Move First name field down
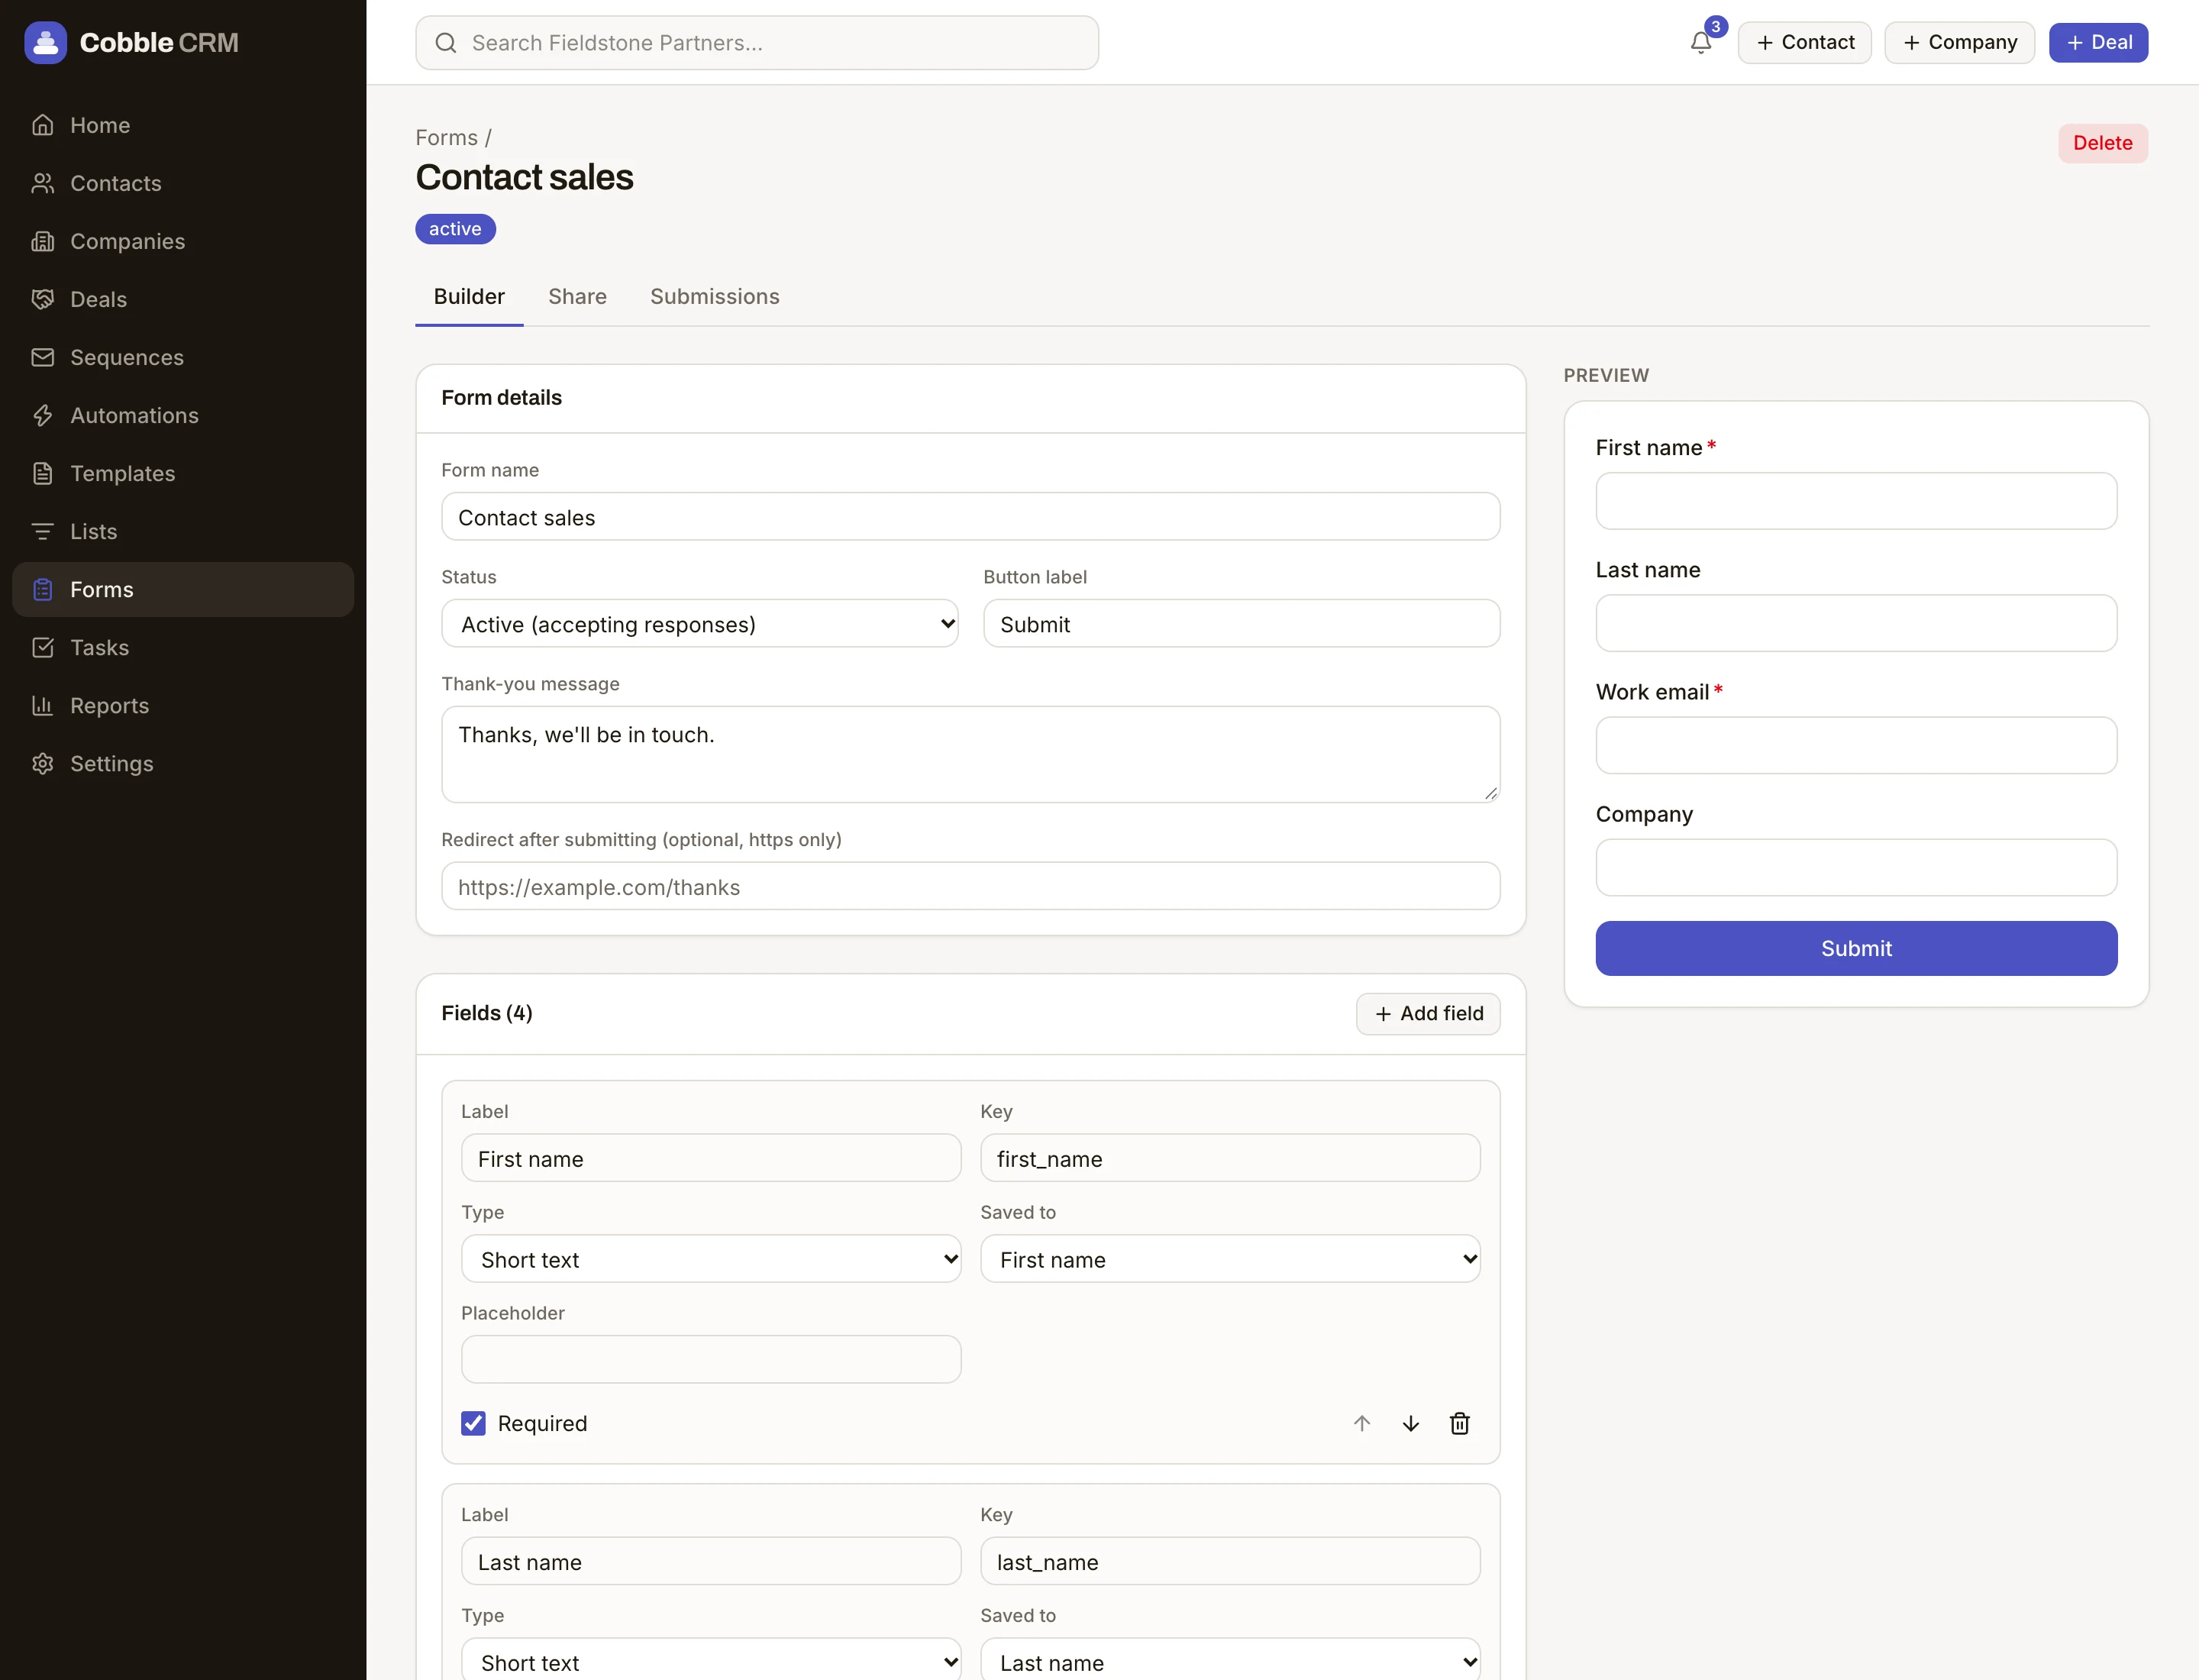Screen dimensions: 2199x1680 1410,1423
